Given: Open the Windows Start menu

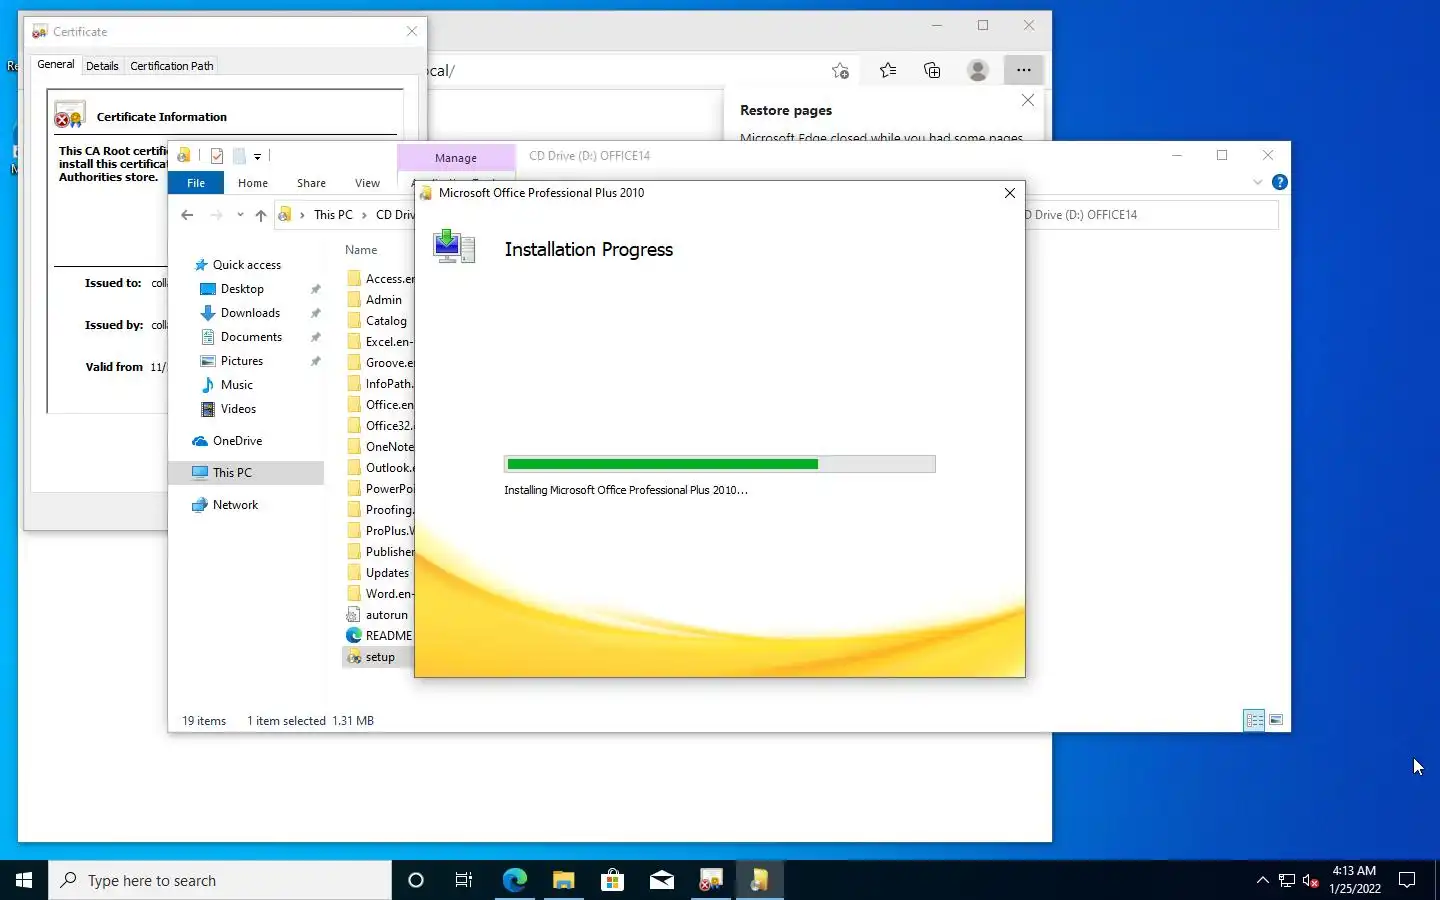Looking at the screenshot, I should (24, 880).
